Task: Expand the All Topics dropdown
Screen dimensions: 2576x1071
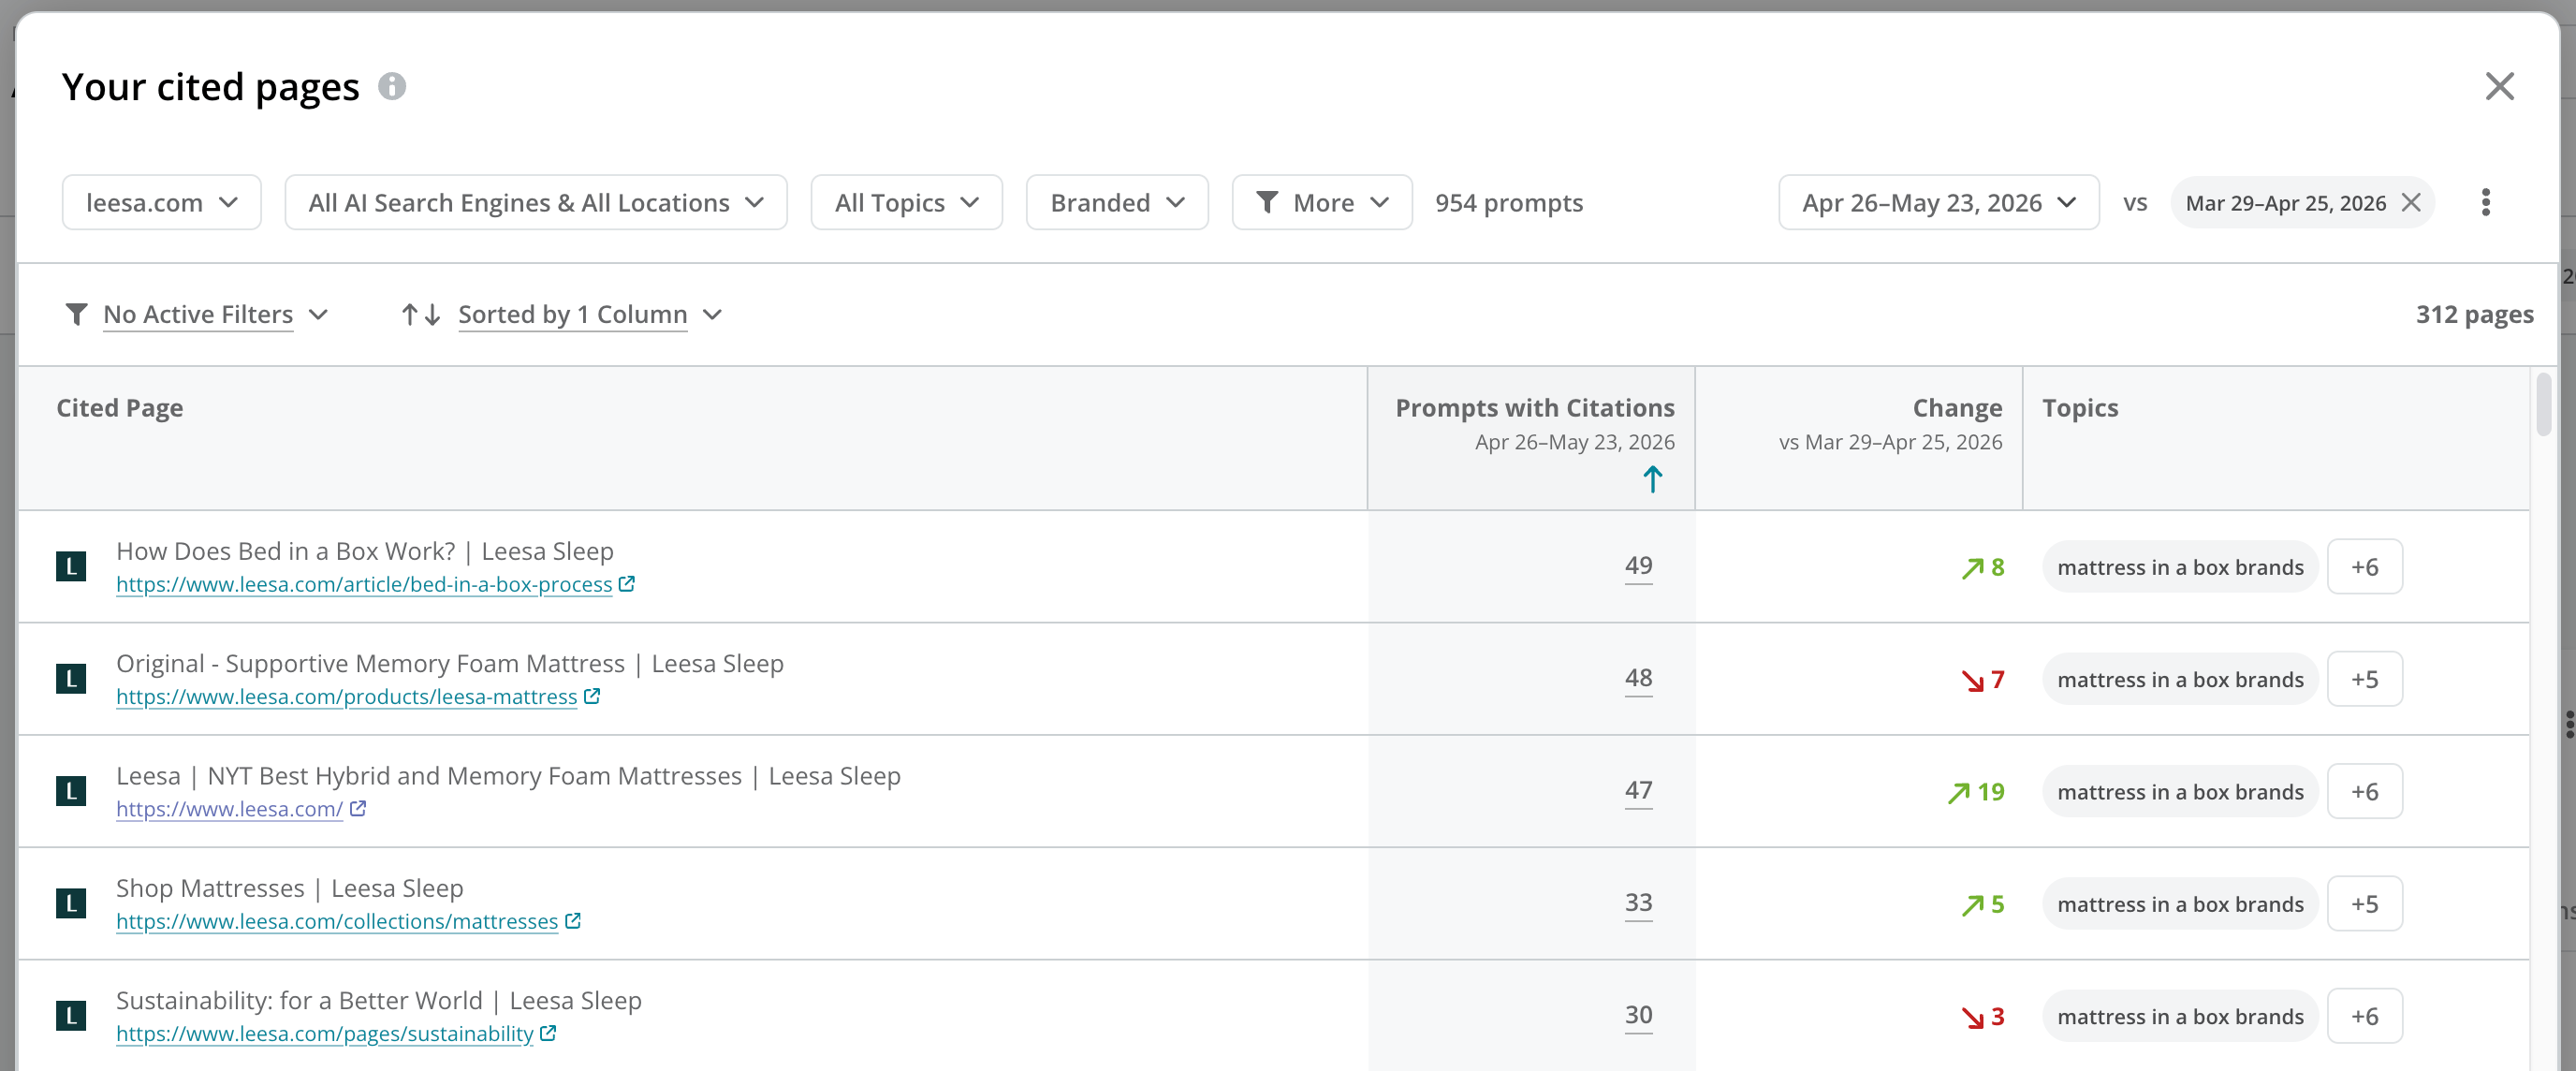Action: 907,203
